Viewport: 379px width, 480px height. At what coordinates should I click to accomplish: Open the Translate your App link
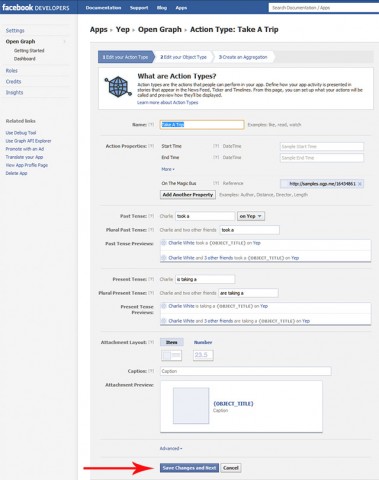tap(24, 157)
